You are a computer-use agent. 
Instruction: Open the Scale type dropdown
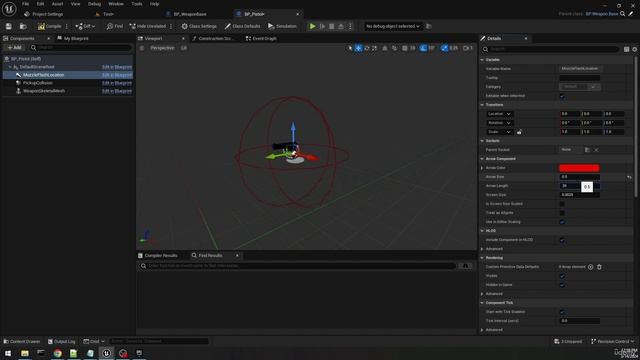[x=499, y=132]
